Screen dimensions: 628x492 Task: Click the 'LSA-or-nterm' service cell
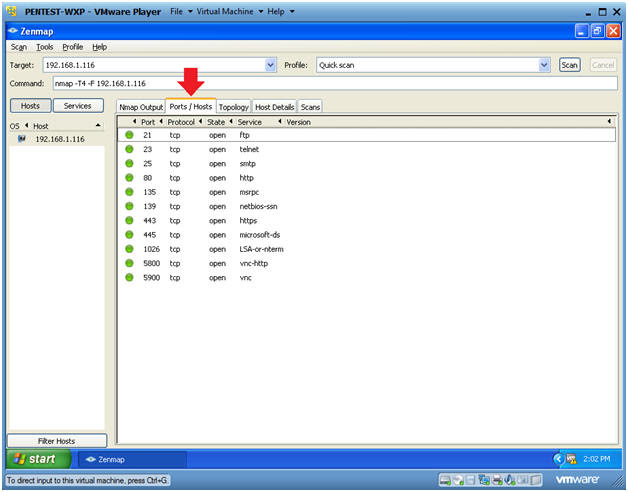click(261, 249)
